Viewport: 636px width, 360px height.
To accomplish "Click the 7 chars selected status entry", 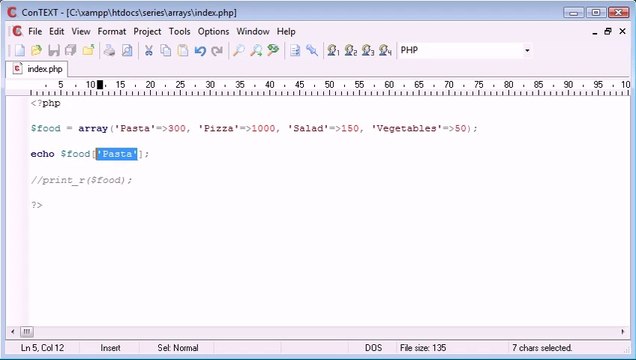I will 542,348.
